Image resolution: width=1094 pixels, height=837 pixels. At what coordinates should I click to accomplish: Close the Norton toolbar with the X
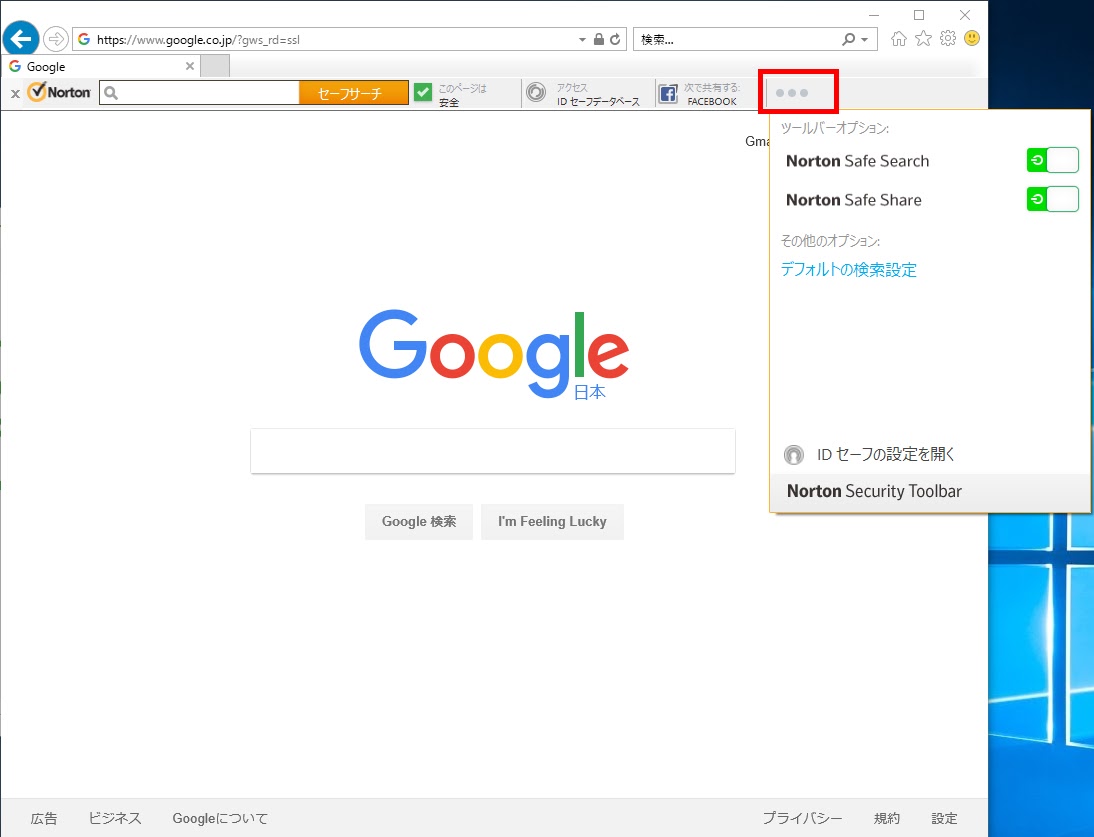(x=15, y=93)
